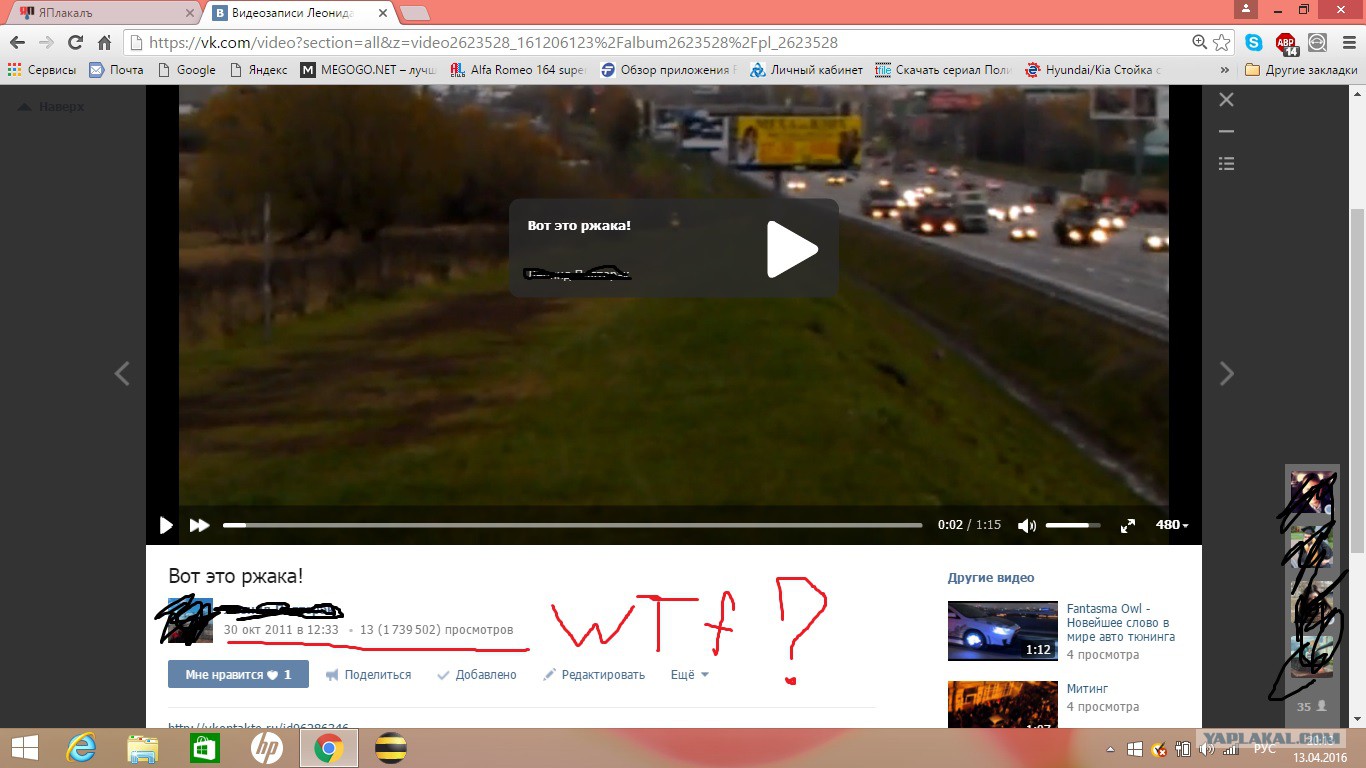The width and height of the screenshot is (1366, 768).
Task: Open the 'Другие закладки' bookmarks folder
Action: point(1301,70)
